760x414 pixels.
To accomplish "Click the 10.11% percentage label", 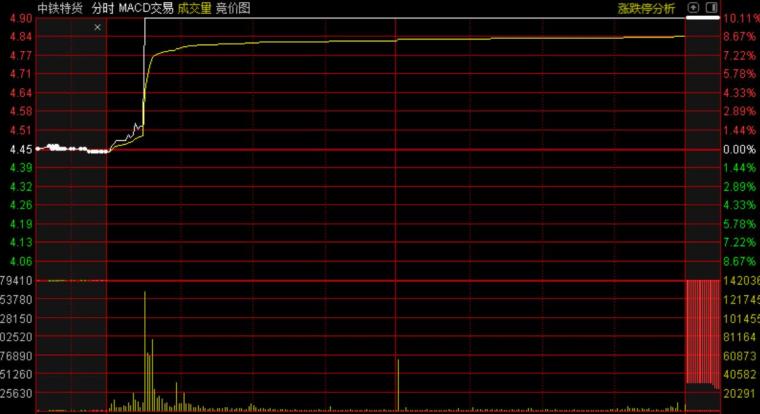I will tap(741, 18).
